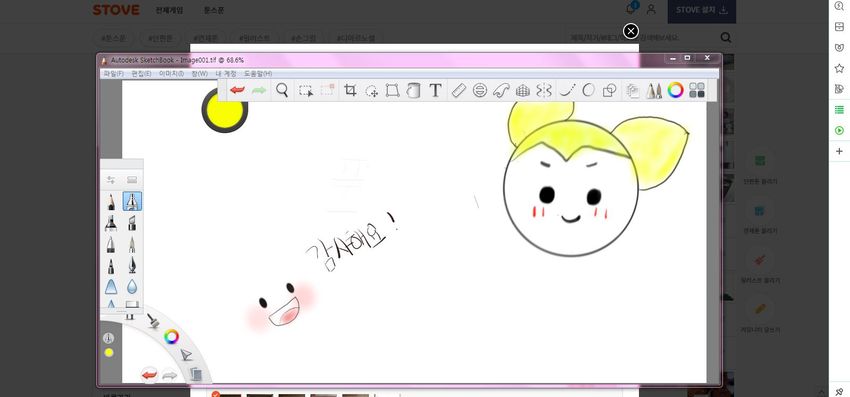Expand the layers icon in lagoon
The image size is (850, 397).
(196, 374)
